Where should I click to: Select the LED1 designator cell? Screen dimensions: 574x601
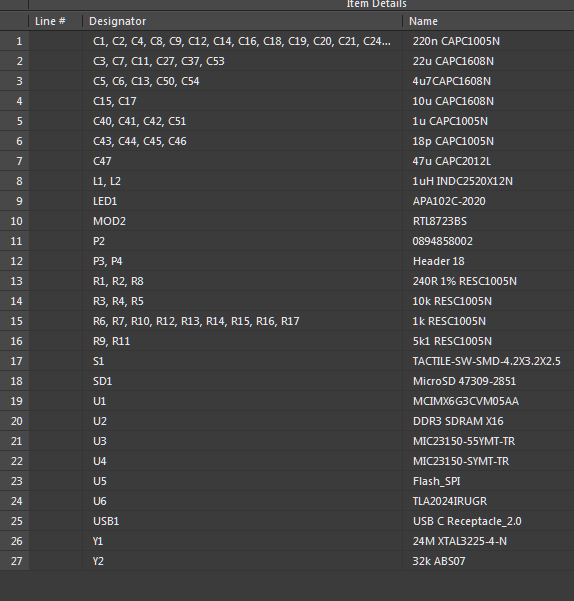[x=243, y=201]
